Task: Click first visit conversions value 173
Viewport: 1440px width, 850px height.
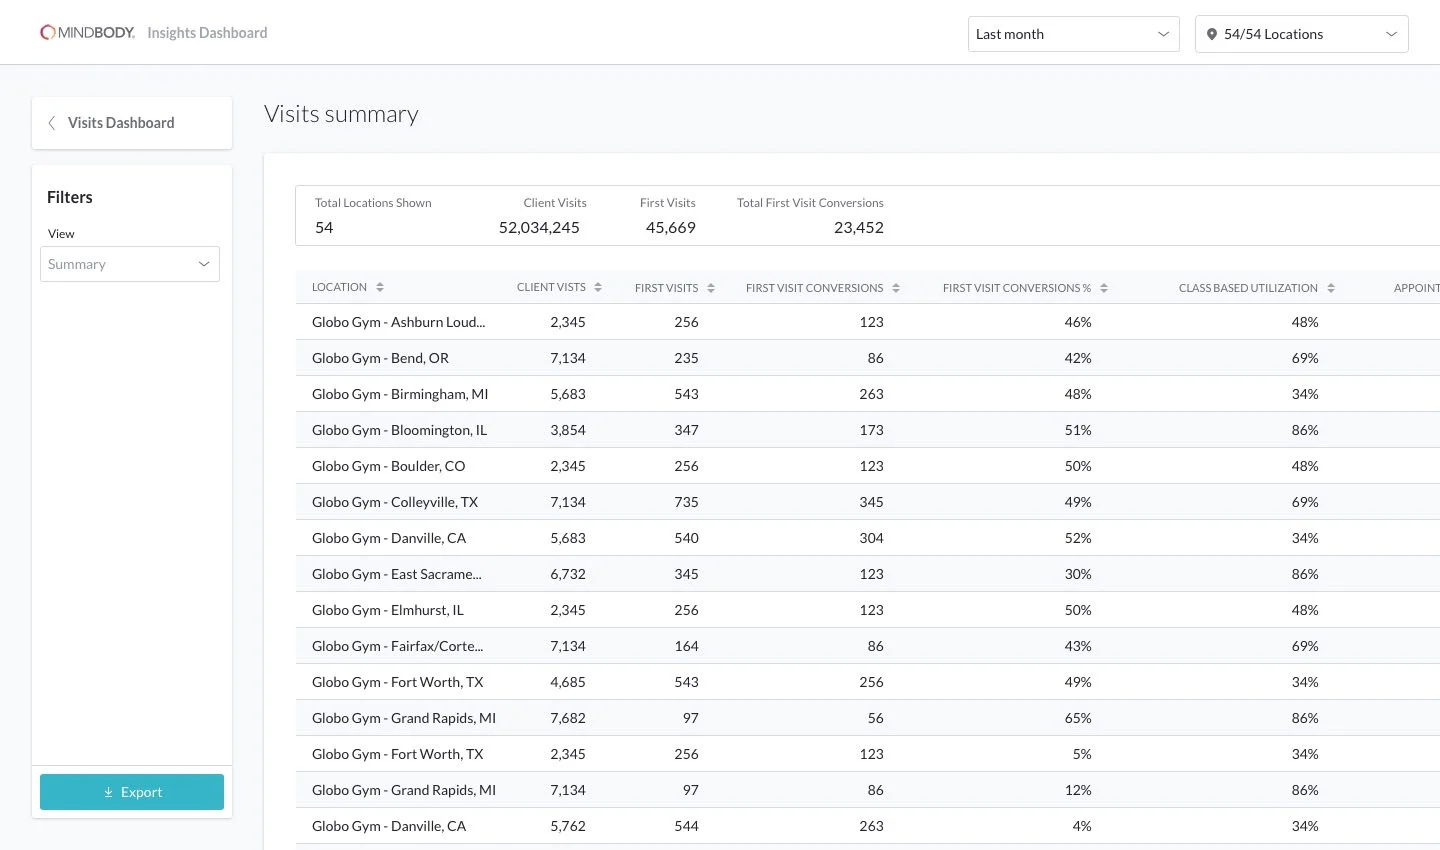Action: point(871,430)
